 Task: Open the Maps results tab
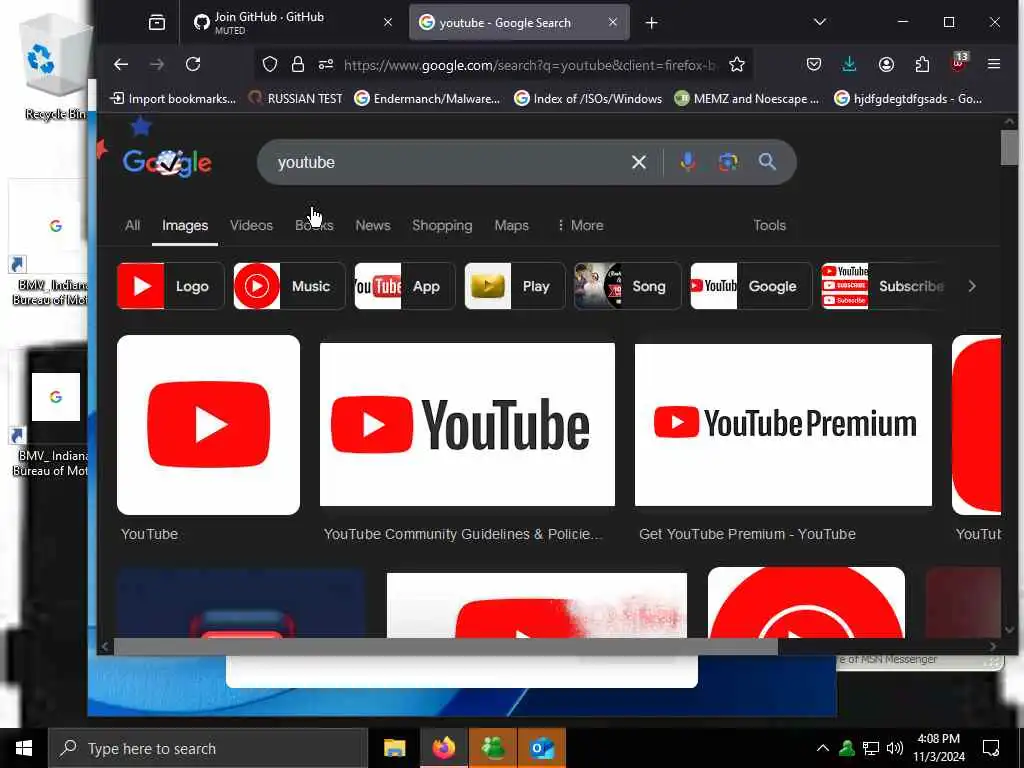click(511, 225)
